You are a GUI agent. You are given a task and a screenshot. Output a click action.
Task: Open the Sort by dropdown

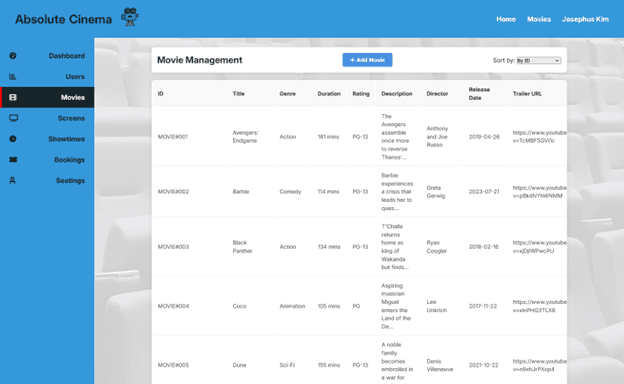pos(538,60)
